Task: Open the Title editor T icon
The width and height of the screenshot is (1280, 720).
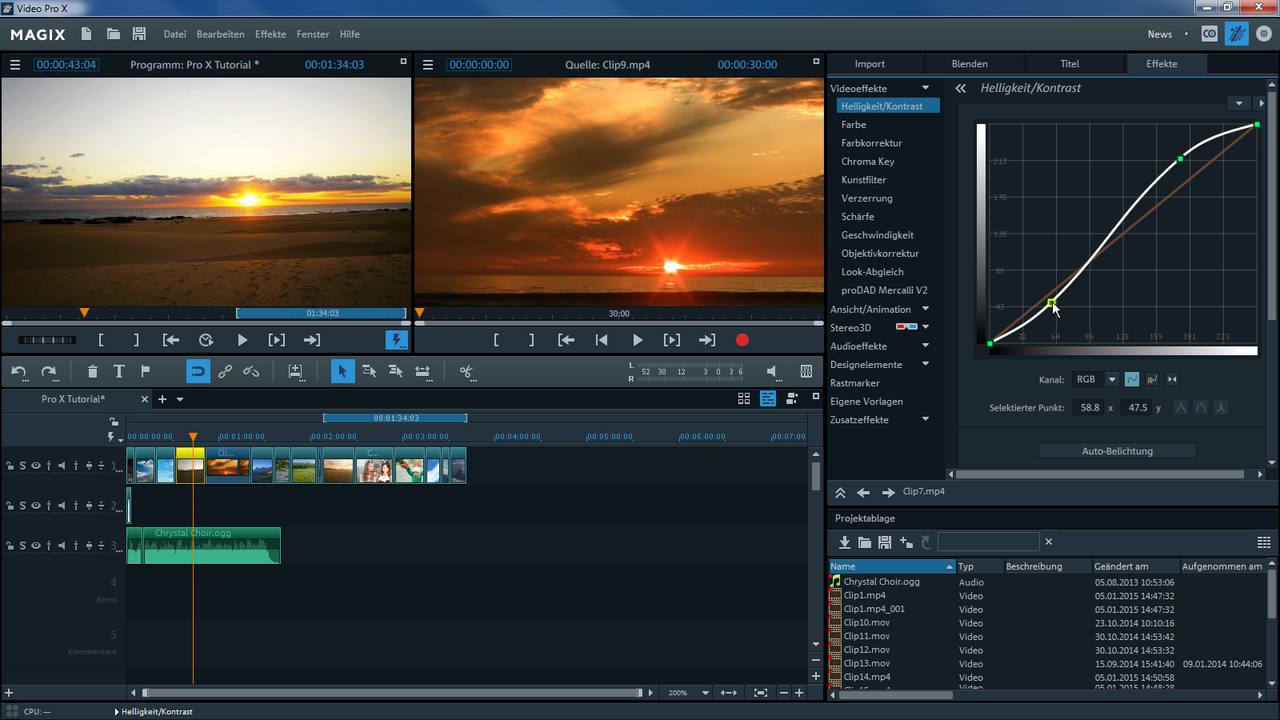Action: (119, 371)
